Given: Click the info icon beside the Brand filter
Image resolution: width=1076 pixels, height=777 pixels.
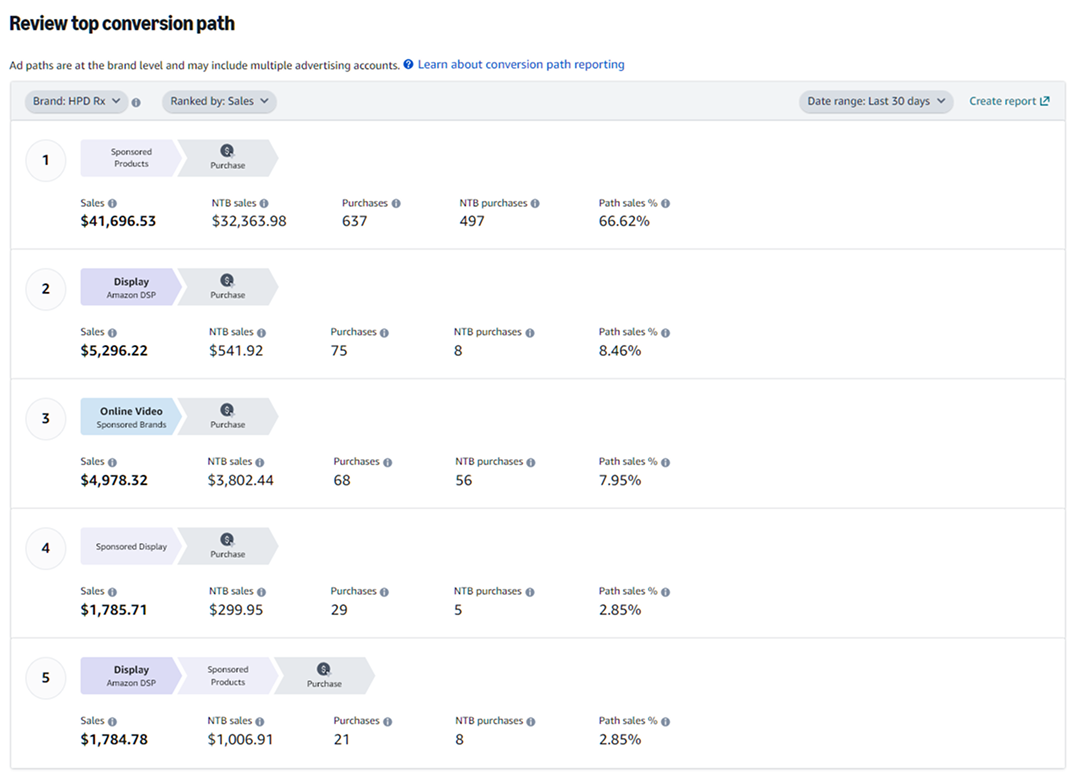Looking at the screenshot, I should [x=134, y=101].
